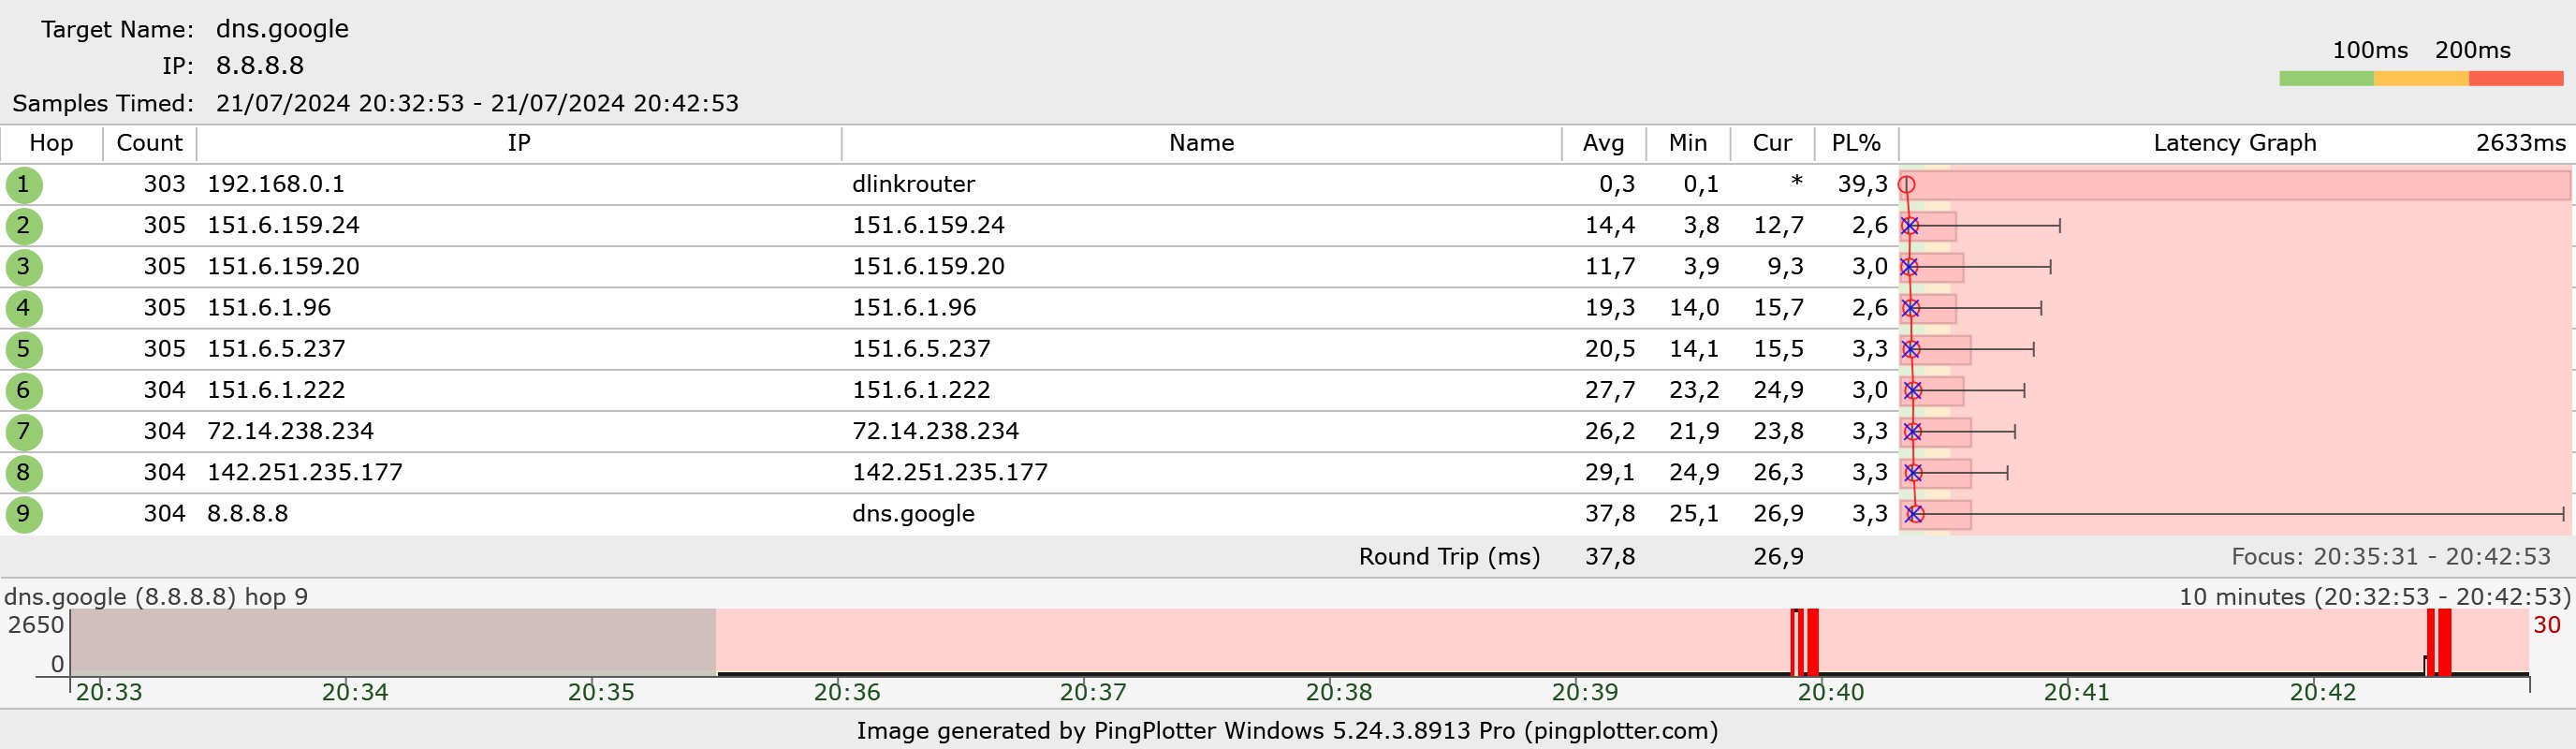Click the 10 minutes time range label

(x=2374, y=597)
